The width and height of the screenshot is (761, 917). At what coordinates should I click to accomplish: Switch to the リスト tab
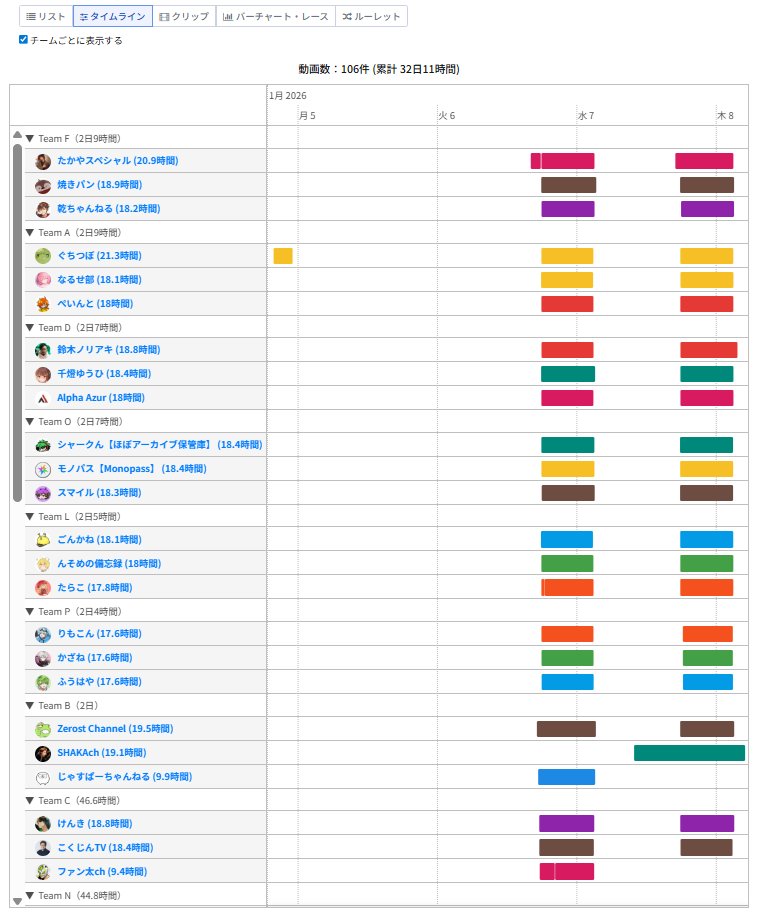pyautogui.click(x=46, y=16)
